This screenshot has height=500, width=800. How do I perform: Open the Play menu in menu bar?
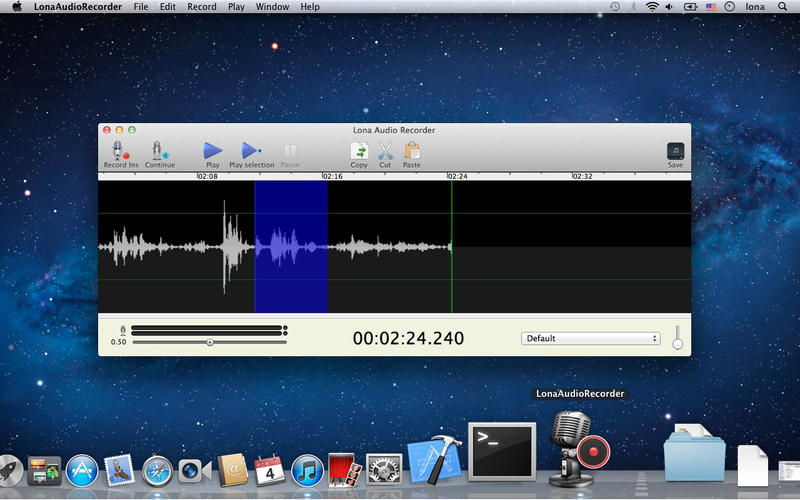coord(236,7)
